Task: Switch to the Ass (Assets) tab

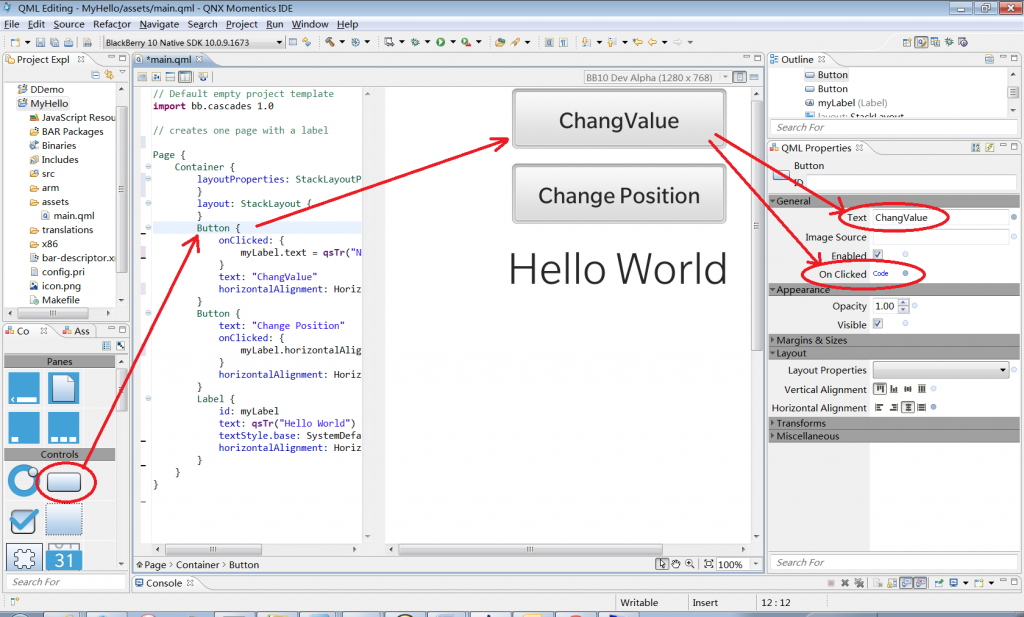Action: coord(76,331)
